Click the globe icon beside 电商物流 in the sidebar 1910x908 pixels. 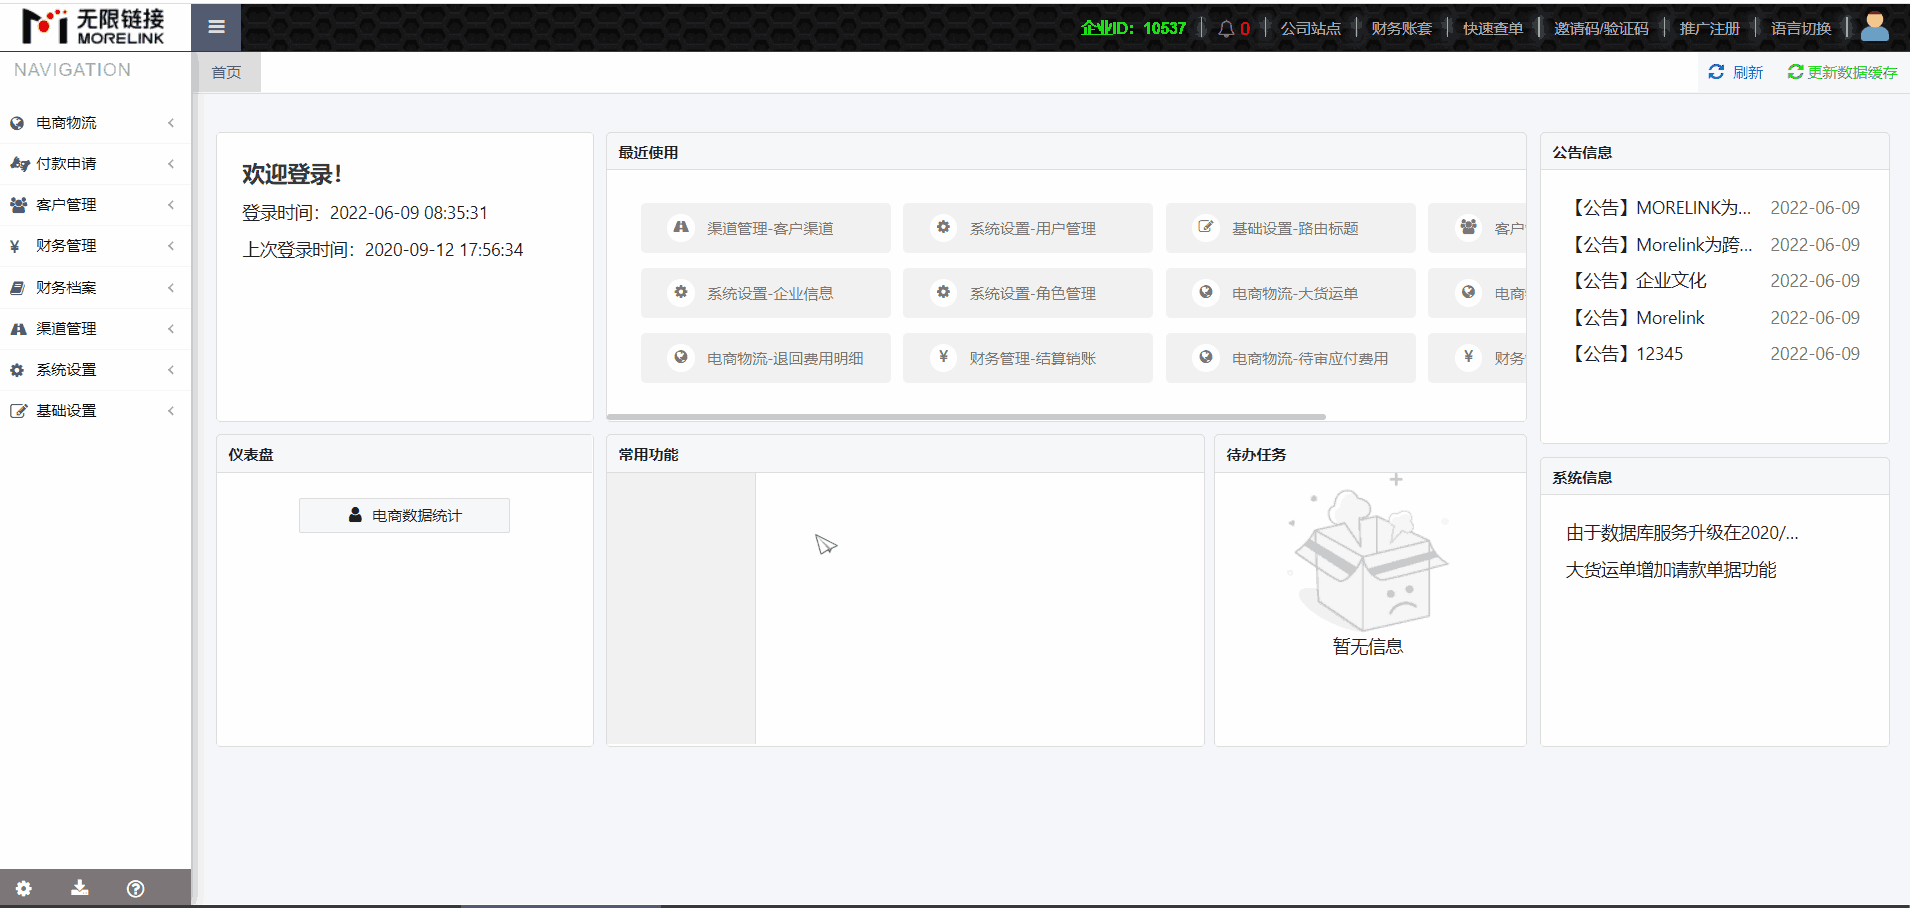[x=17, y=123]
